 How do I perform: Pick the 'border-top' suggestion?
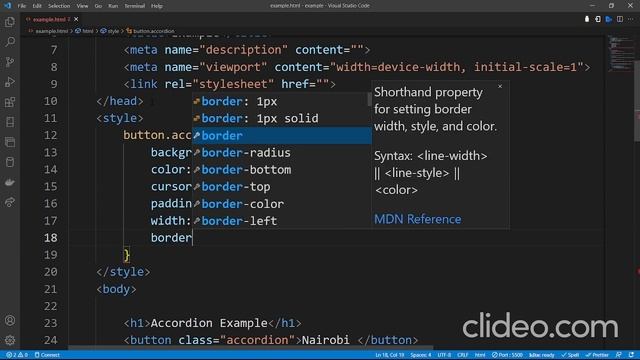pos(282,187)
